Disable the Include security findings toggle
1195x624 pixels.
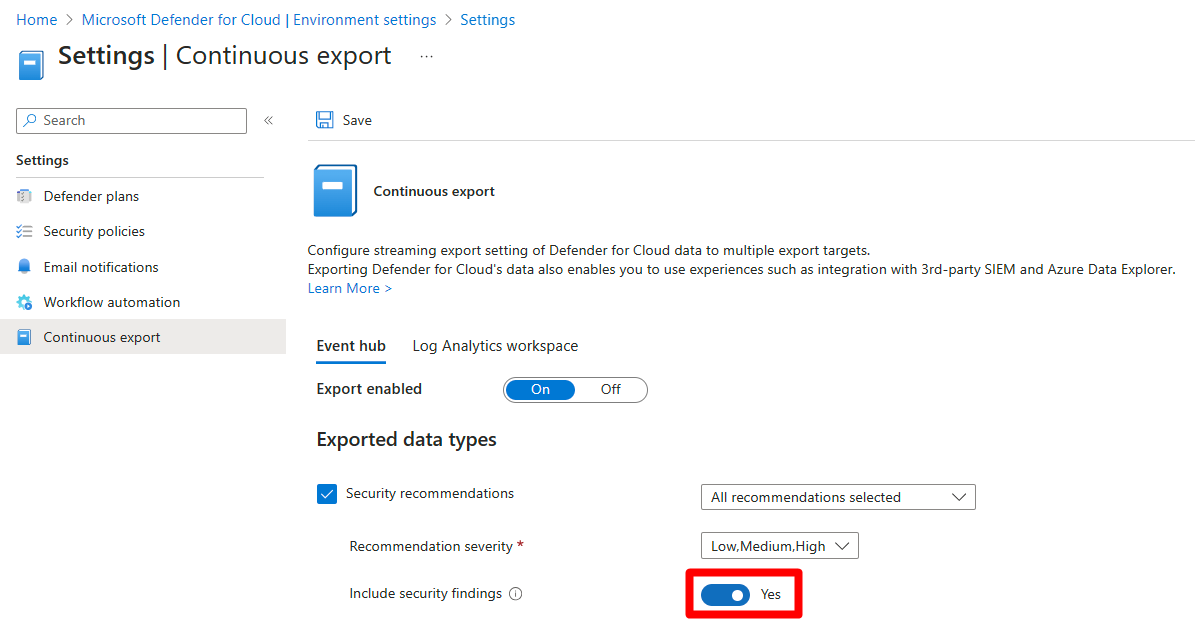[x=725, y=594]
